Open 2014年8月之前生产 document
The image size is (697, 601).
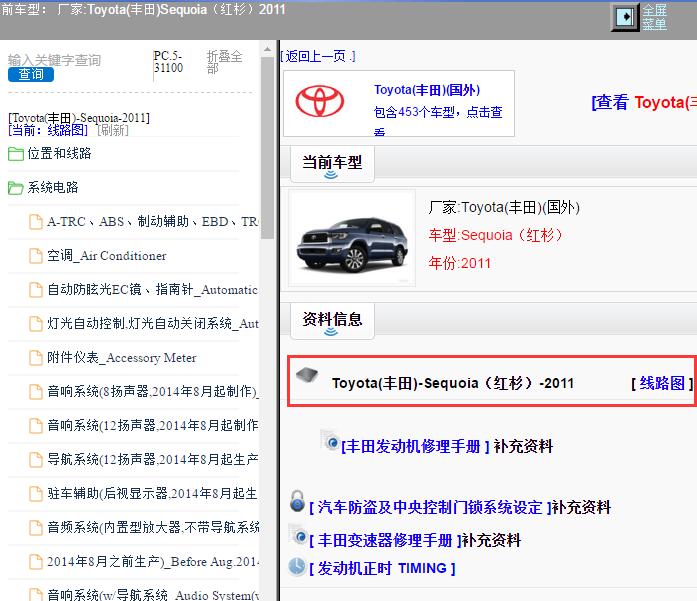coord(152,561)
